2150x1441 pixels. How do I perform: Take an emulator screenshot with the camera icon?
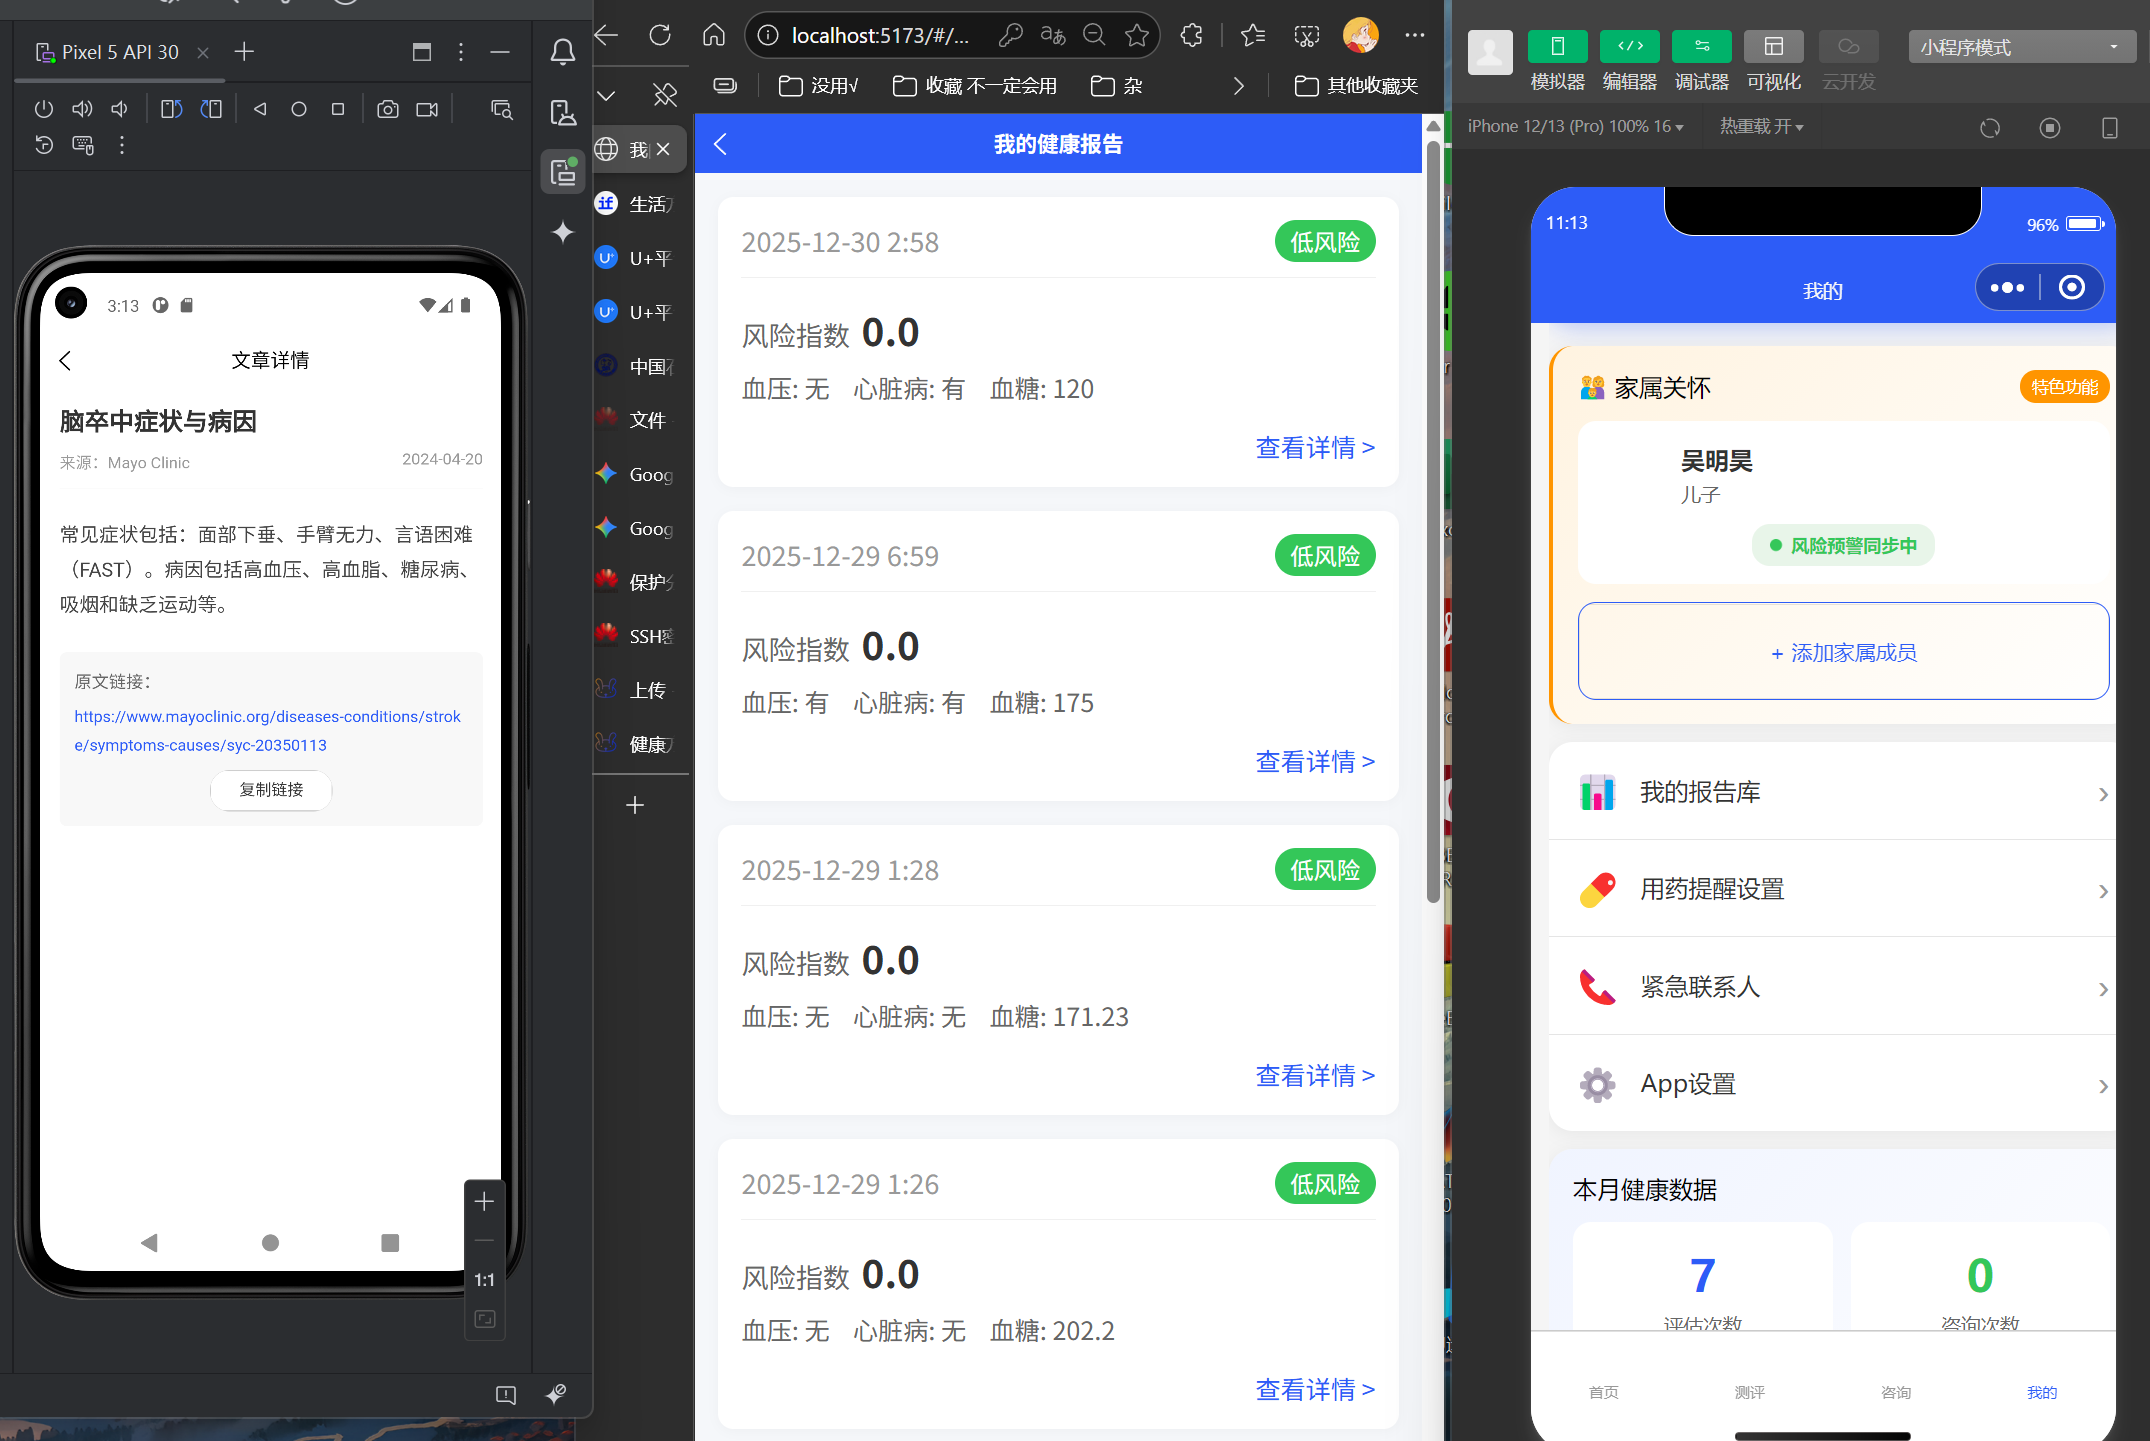pyautogui.click(x=387, y=109)
